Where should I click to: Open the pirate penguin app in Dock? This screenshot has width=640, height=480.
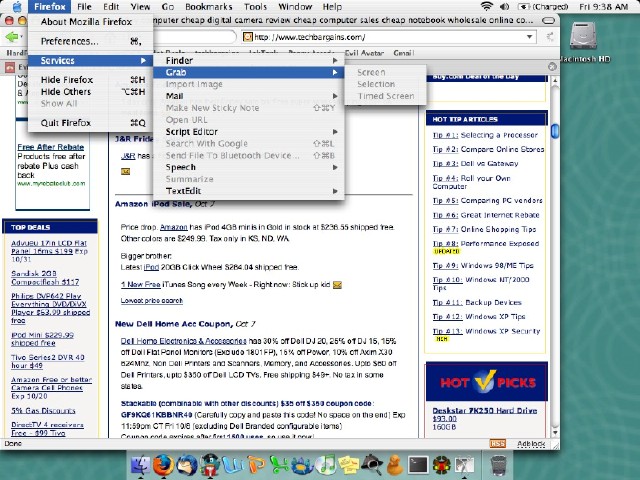coord(210,465)
